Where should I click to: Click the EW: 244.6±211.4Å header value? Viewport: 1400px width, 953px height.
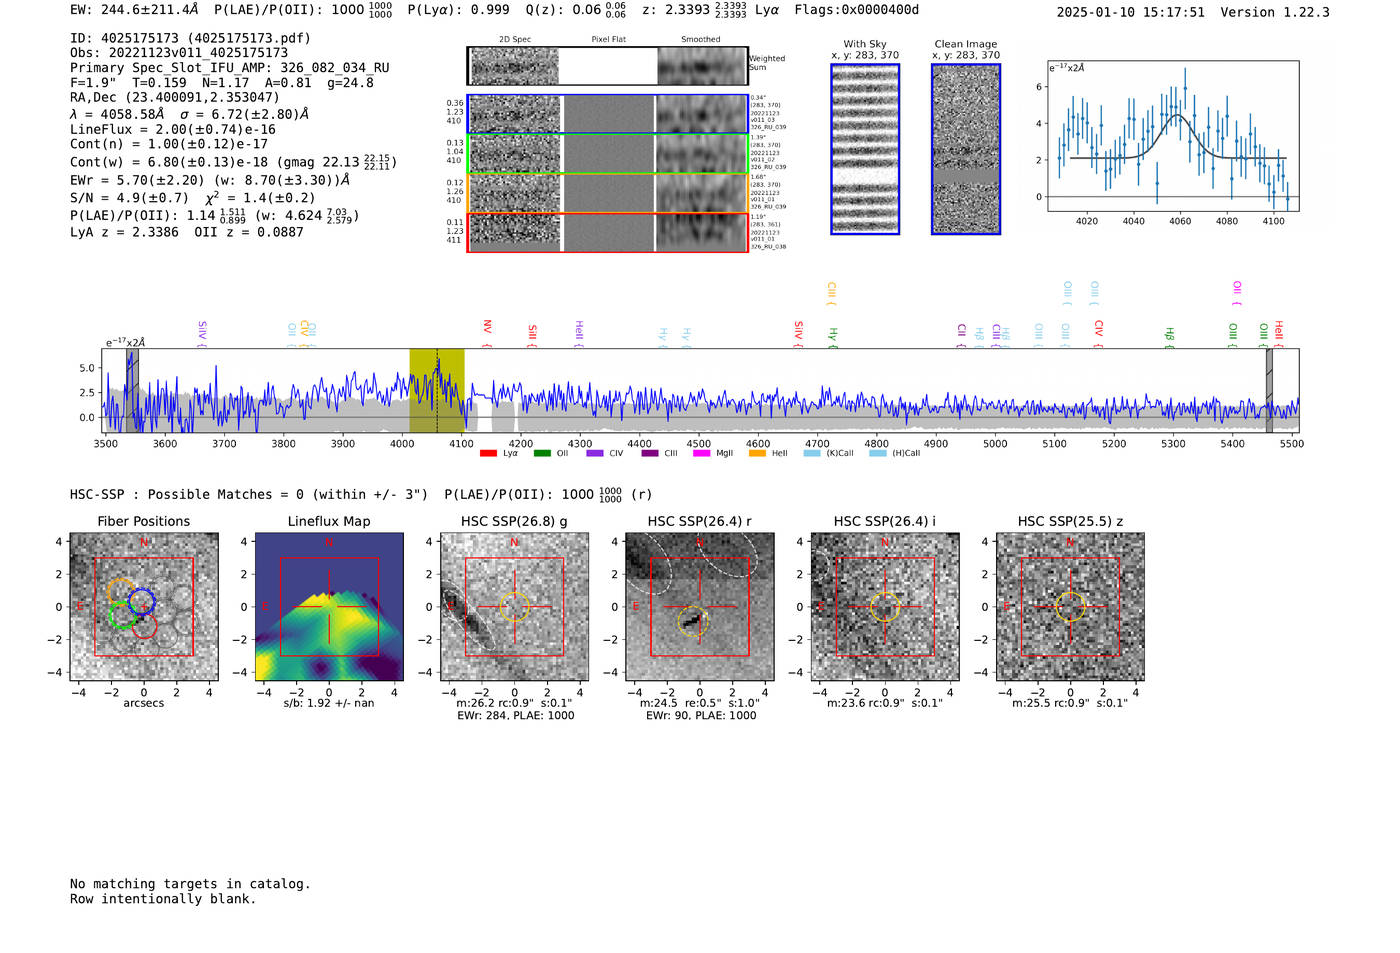(x=134, y=10)
